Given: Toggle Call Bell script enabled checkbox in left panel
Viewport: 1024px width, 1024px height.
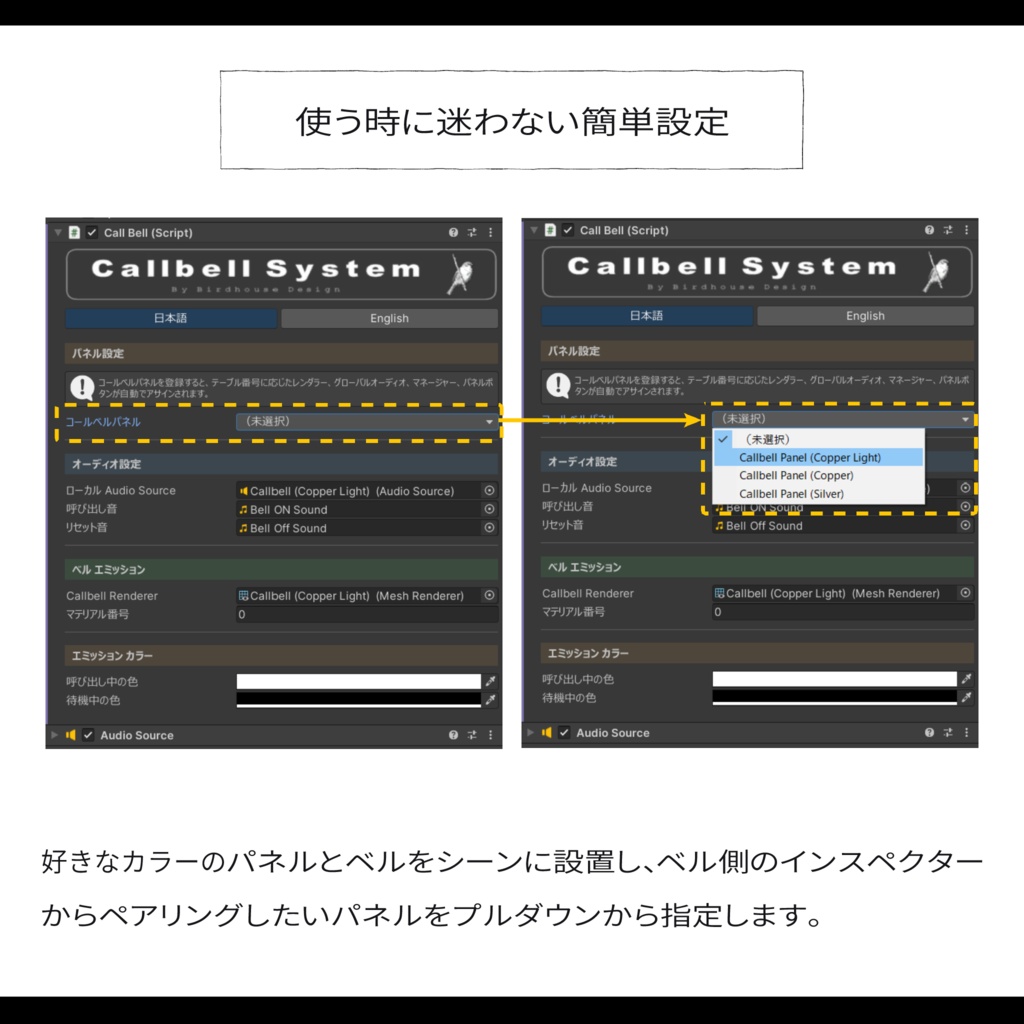Looking at the screenshot, I should 92,232.
